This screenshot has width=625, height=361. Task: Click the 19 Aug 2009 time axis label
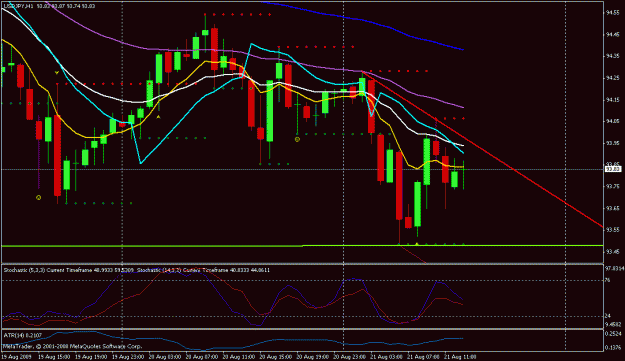16,357
